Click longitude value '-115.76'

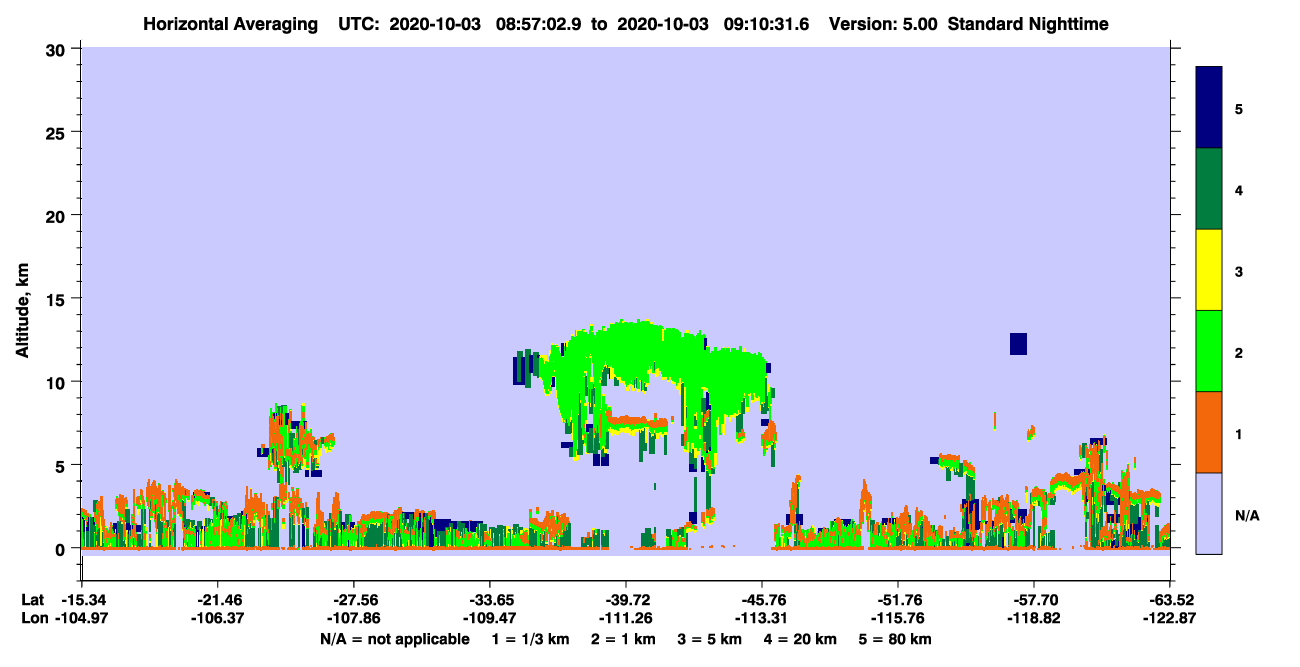click(898, 618)
